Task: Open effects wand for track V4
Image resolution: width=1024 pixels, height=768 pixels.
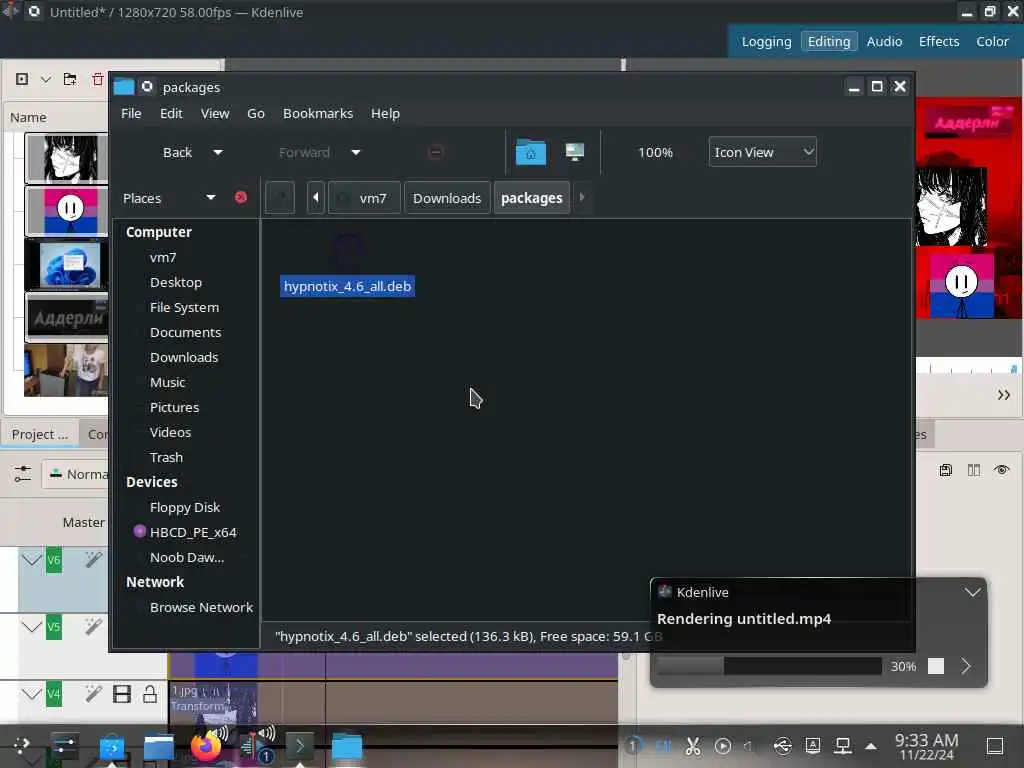Action: pos(93,694)
